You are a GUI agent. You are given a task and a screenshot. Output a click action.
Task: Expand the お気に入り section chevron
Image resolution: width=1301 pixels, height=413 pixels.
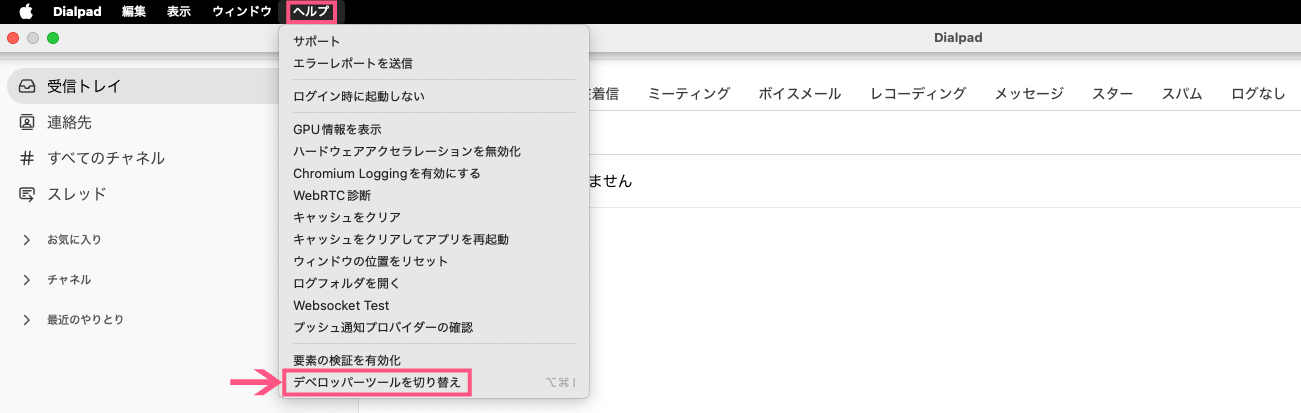tap(27, 240)
